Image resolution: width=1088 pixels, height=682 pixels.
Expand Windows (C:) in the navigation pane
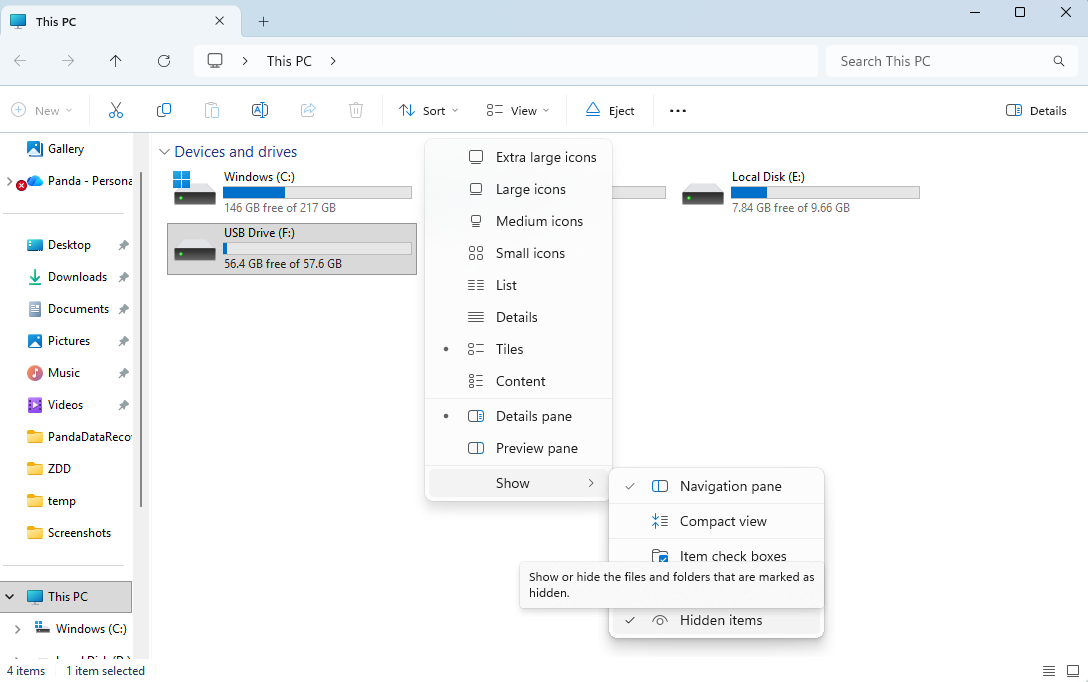18,628
